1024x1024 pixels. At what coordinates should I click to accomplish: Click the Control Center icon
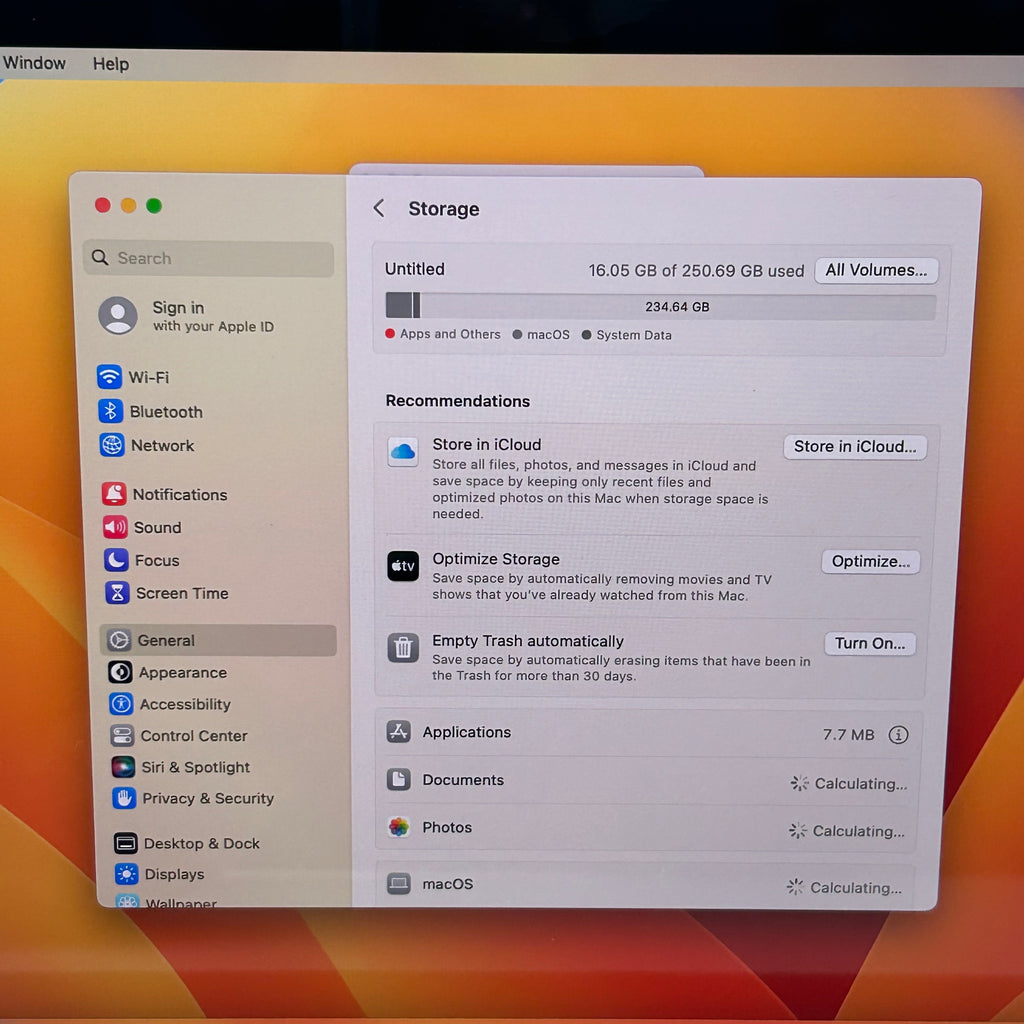tap(122, 735)
